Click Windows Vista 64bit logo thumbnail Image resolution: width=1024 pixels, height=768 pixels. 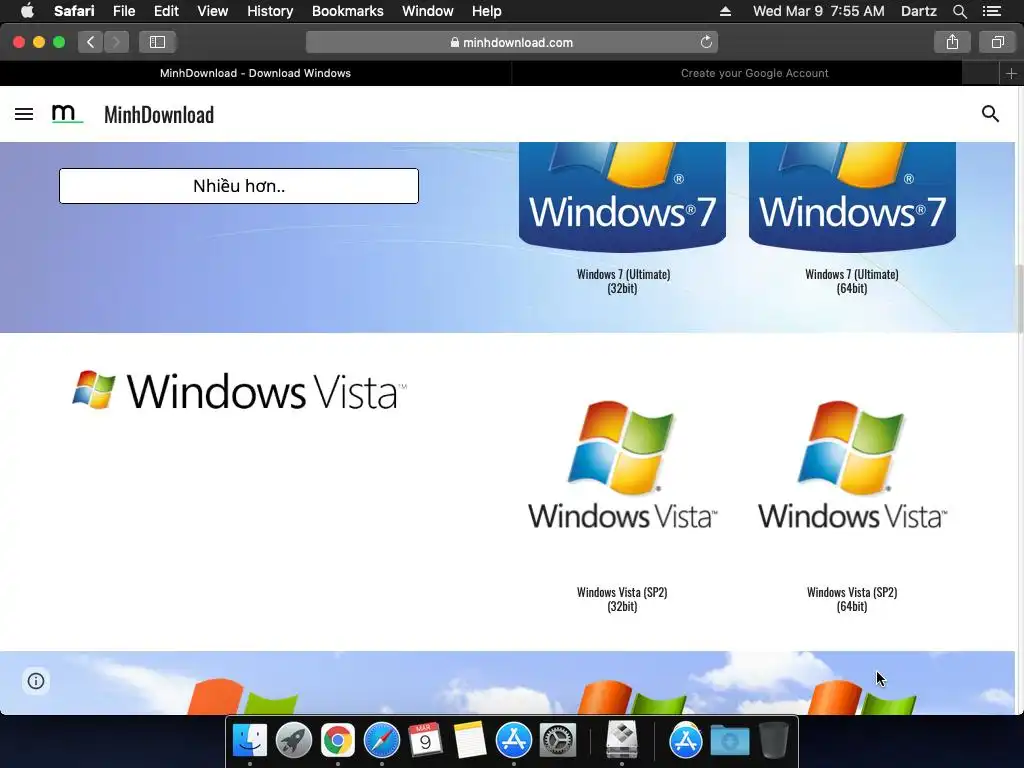click(x=852, y=465)
